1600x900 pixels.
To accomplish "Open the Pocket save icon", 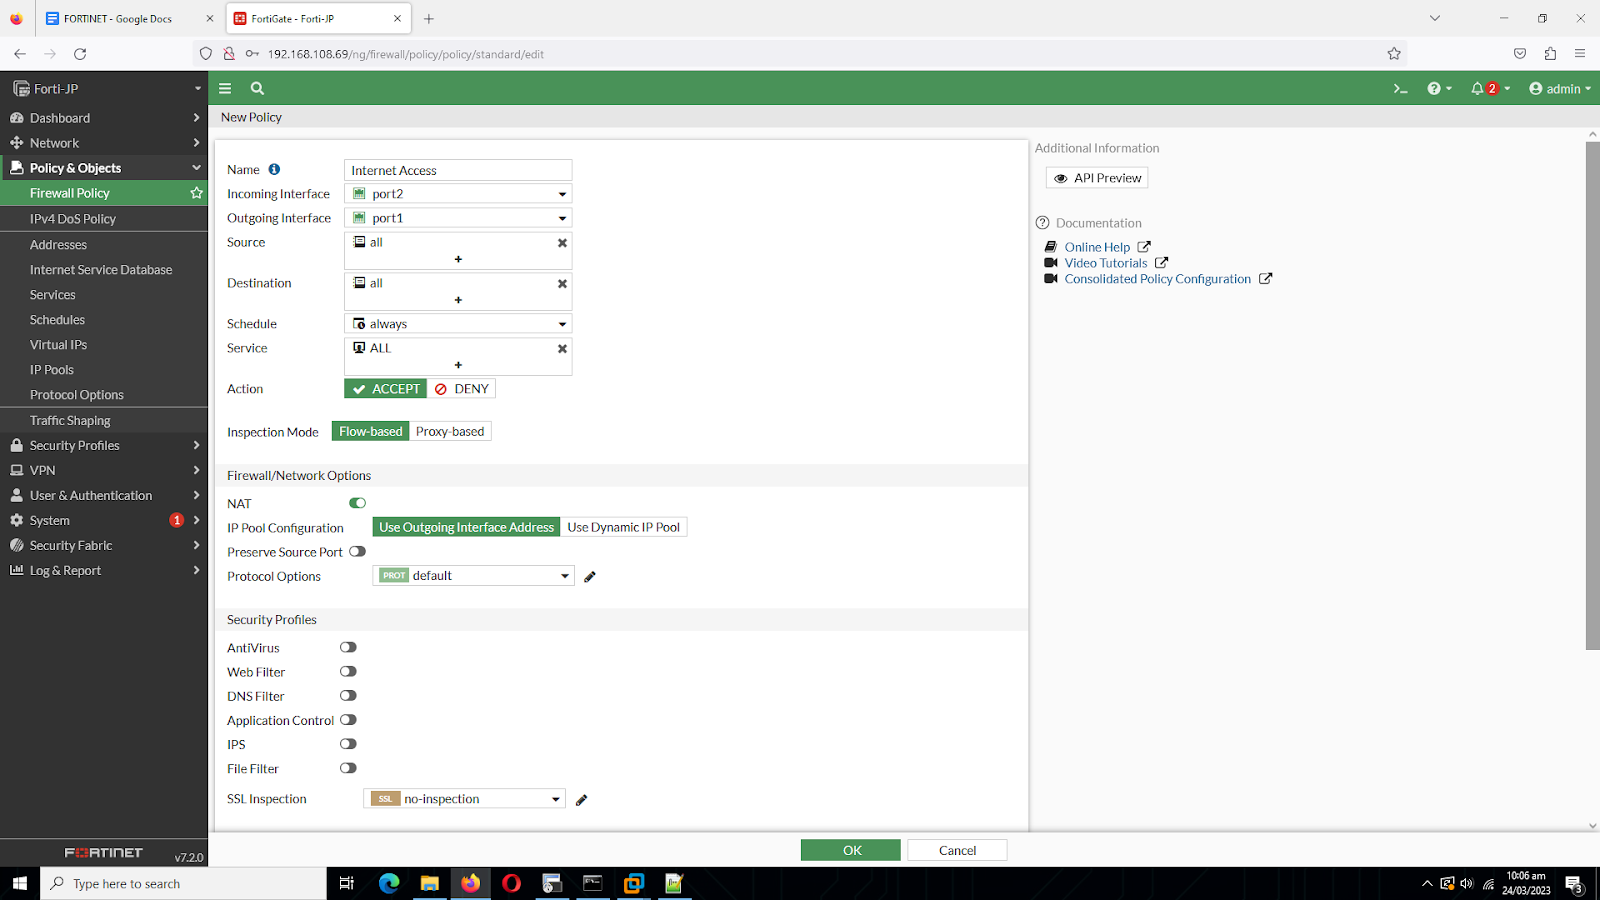I will 1520,54.
